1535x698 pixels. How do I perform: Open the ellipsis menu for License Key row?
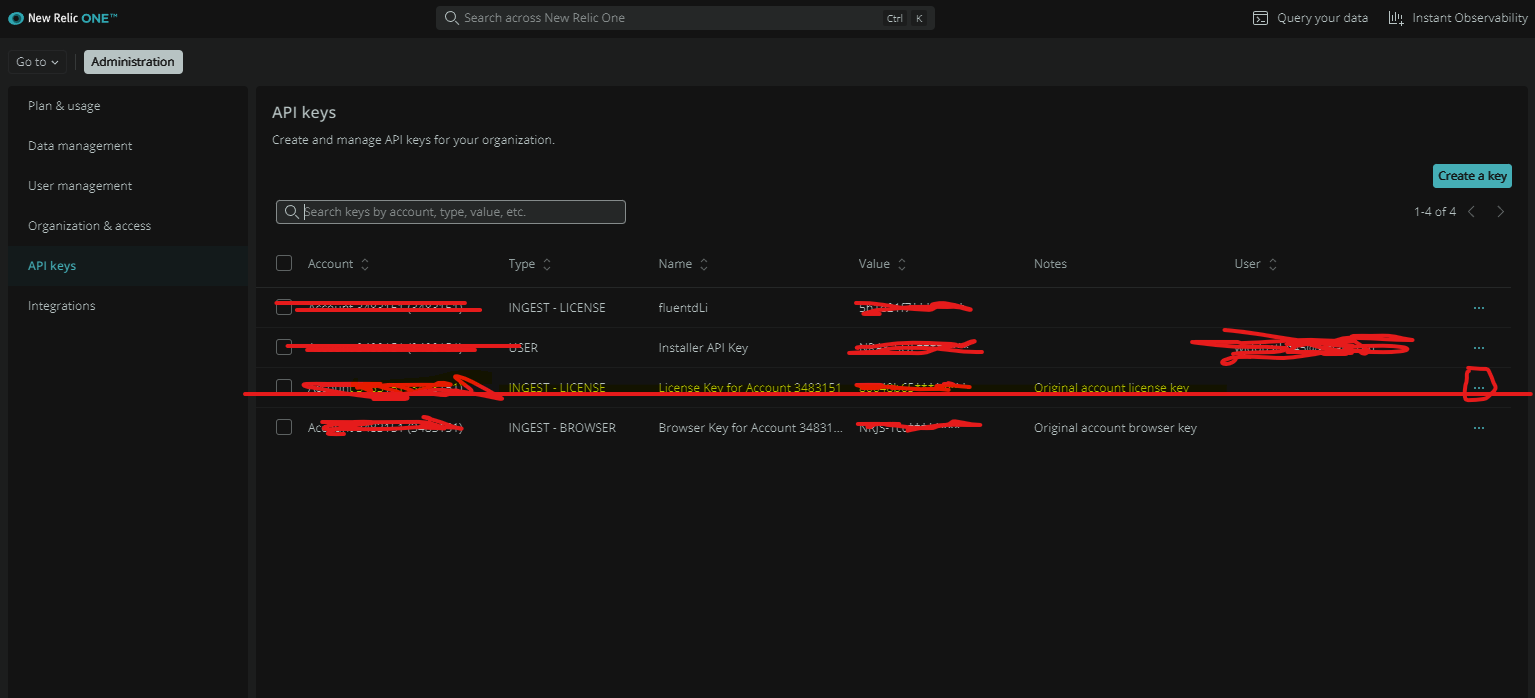[1479, 388]
